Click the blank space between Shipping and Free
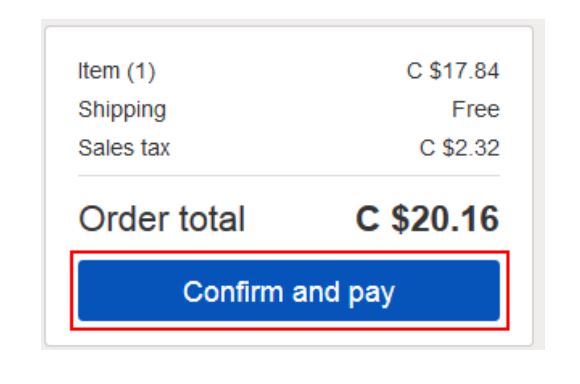This screenshot has height=384, width=580. coord(309,110)
